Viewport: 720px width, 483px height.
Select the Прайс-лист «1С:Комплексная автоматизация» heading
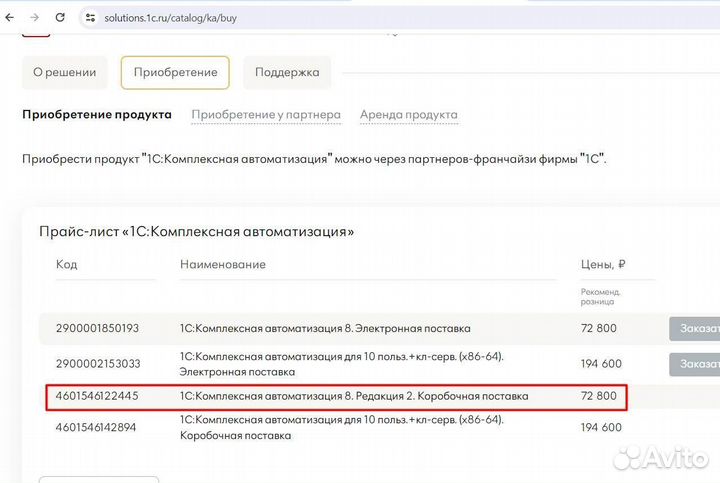(x=197, y=231)
